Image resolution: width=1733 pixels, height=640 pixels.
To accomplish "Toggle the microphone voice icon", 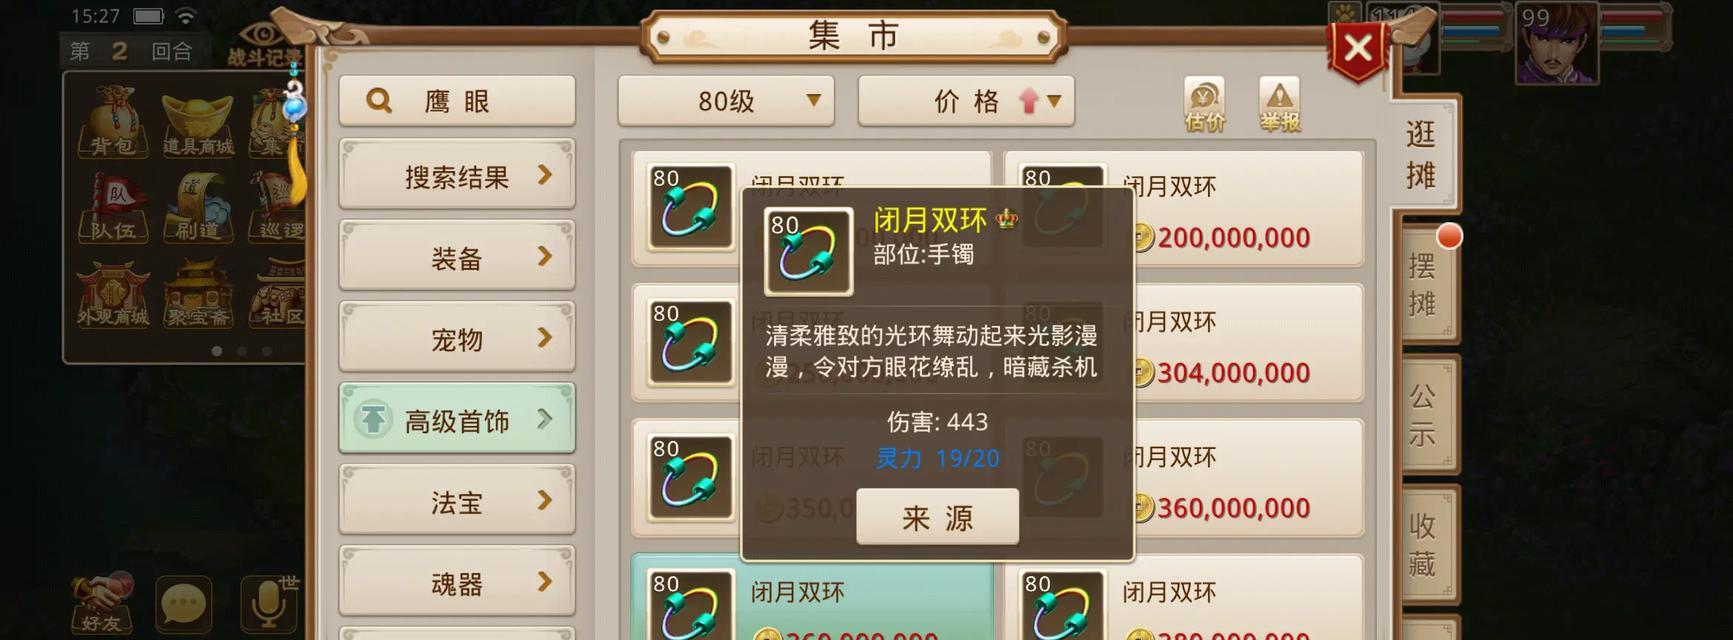I will tap(268, 604).
